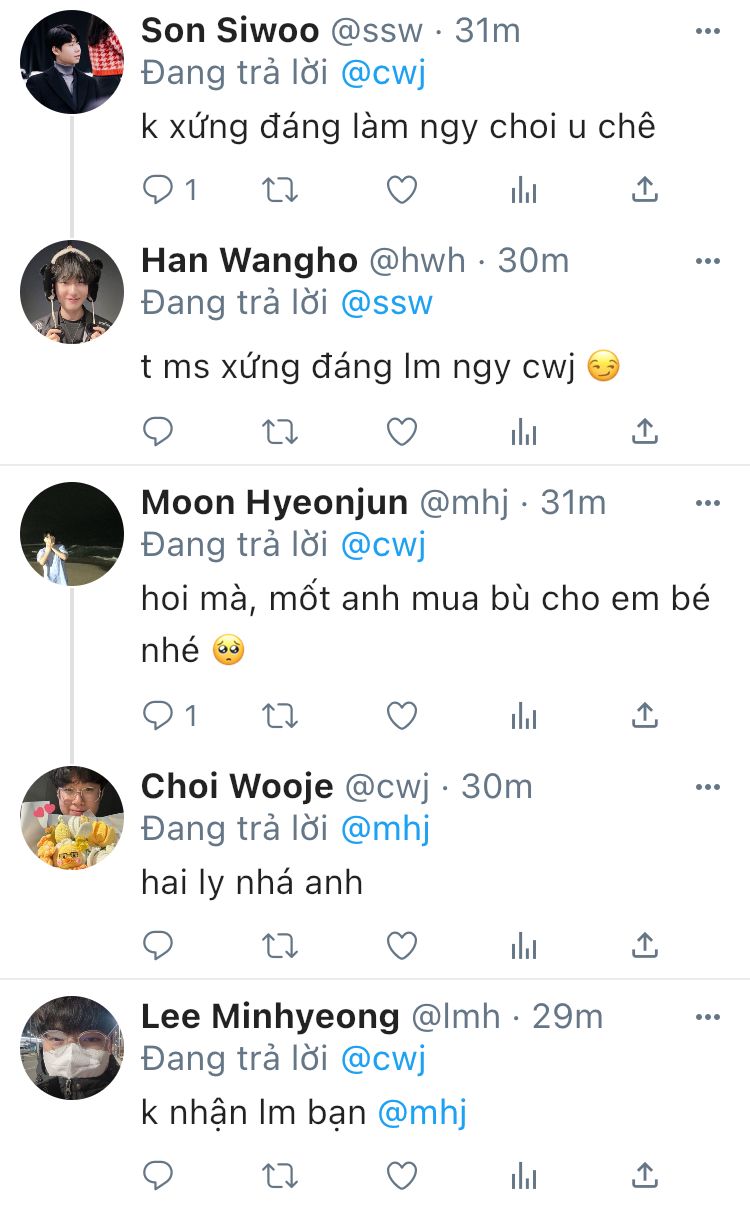Like Son Siwoo's tweet
750x1205 pixels.
coord(402,189)
